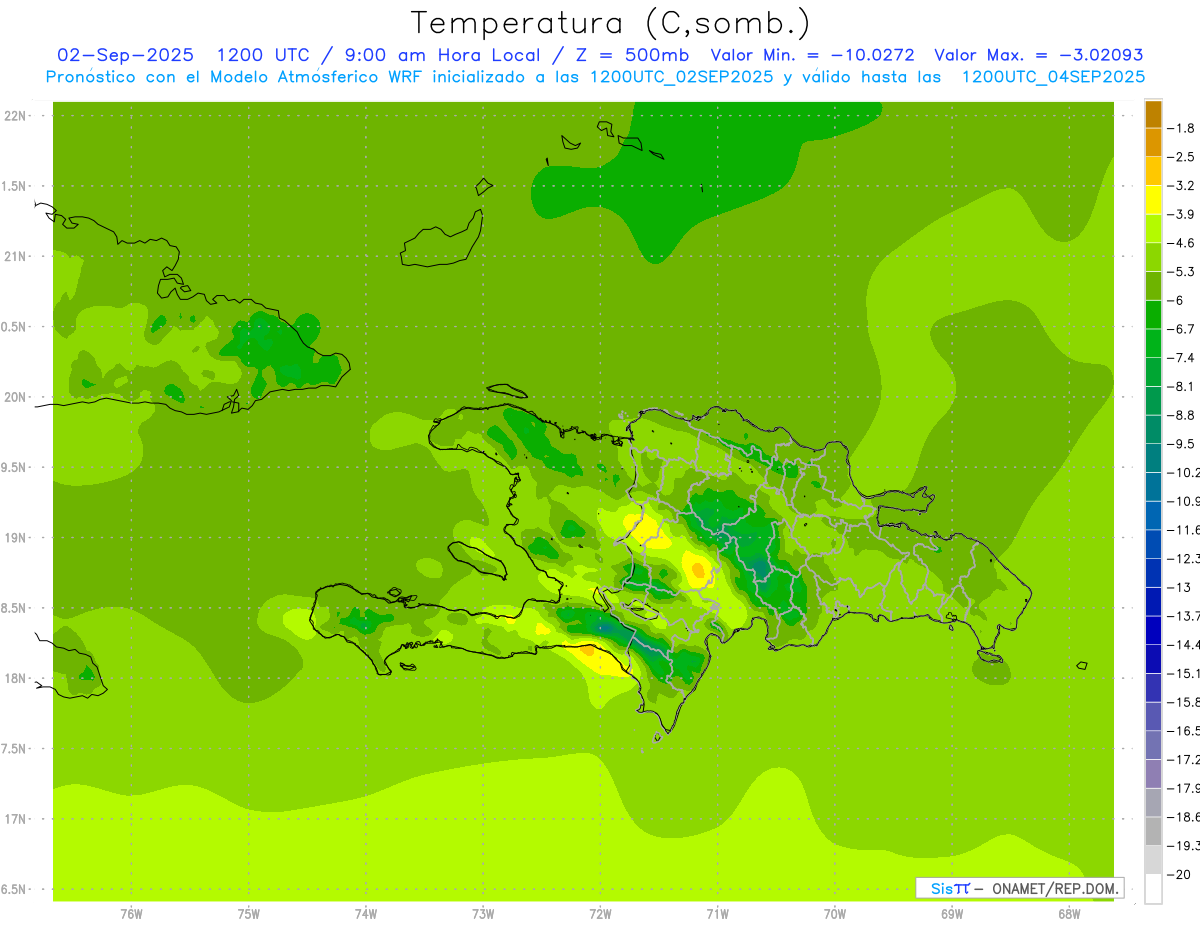Click Gonâve island in the bay of Haiti
Screen dimensions: 1200x927
[476, 559]
